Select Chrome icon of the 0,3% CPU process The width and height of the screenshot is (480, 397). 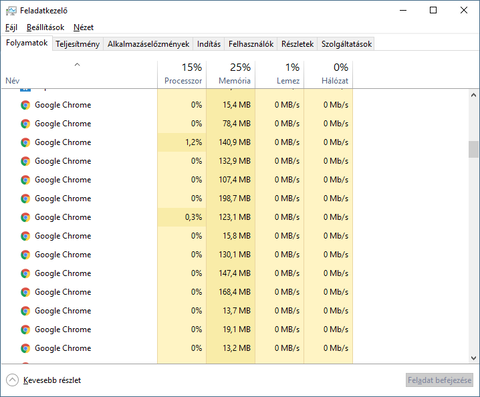coord(25,217)
